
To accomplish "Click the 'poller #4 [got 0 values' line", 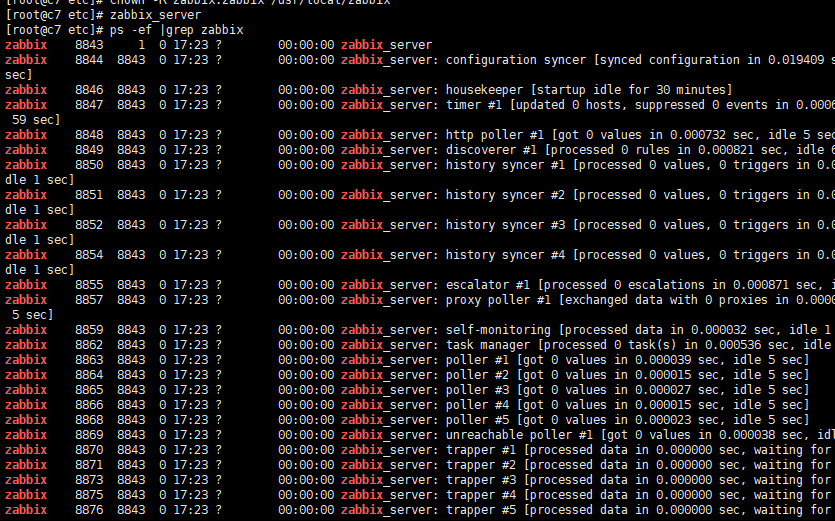I will pos(627,404).
